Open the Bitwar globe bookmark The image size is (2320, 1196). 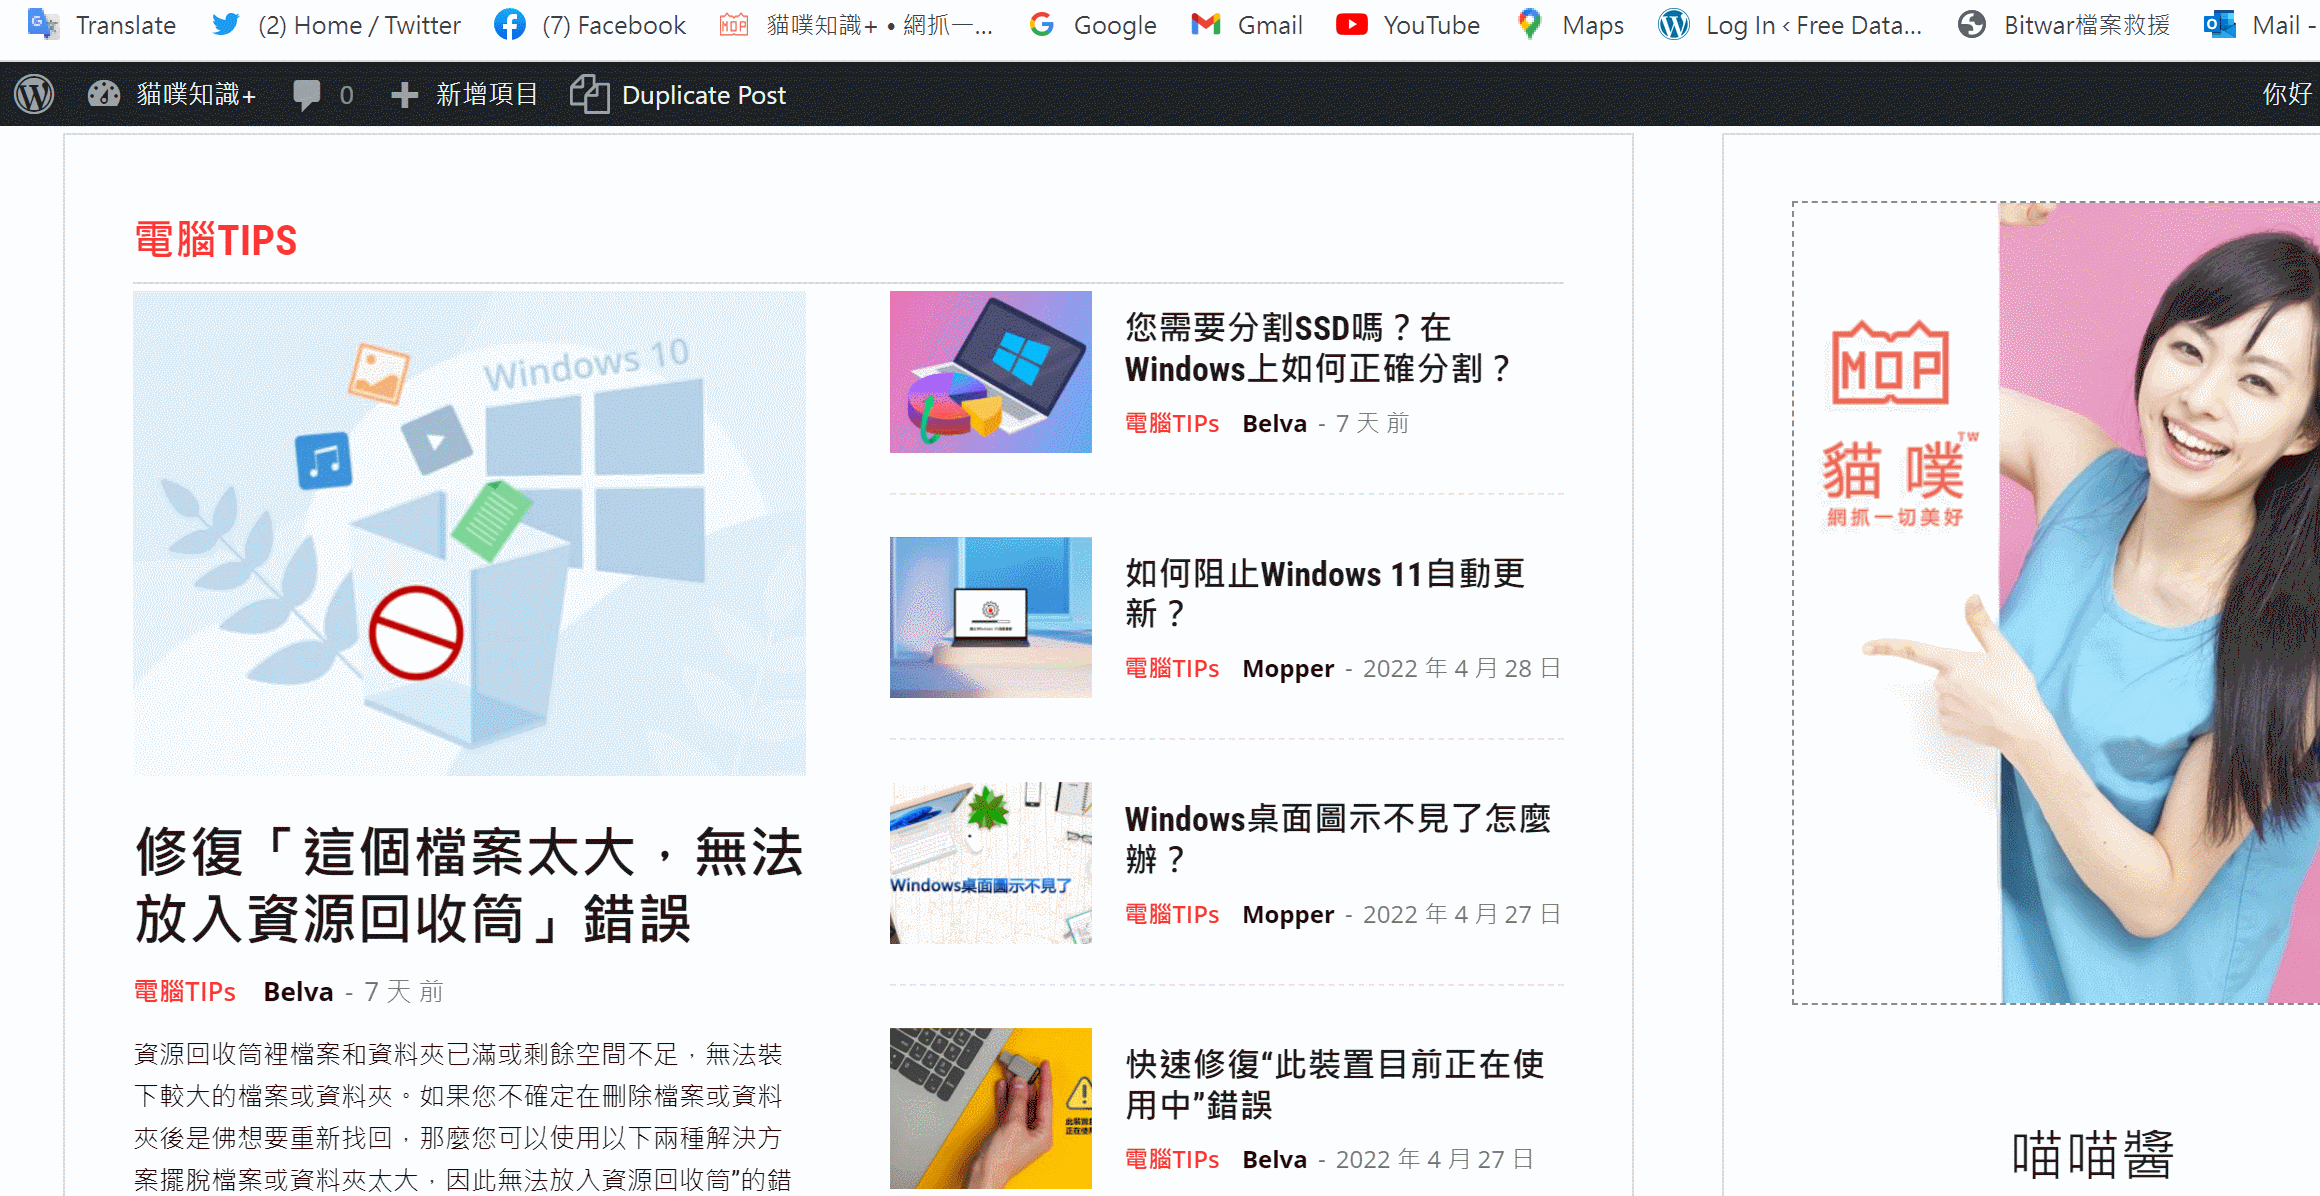1971,25
